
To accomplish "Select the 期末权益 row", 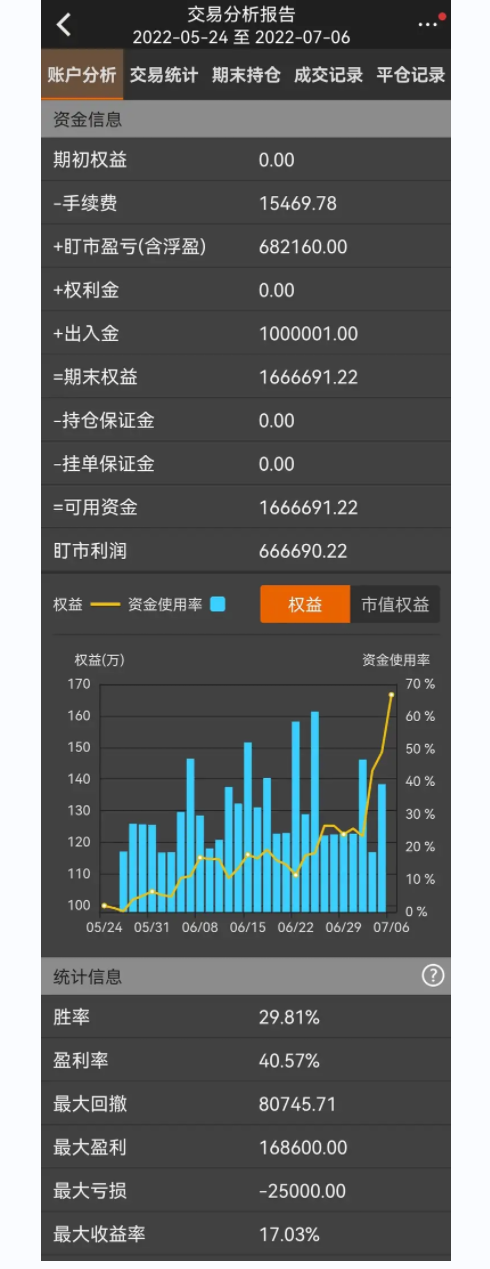I will (x=246, y=377).
